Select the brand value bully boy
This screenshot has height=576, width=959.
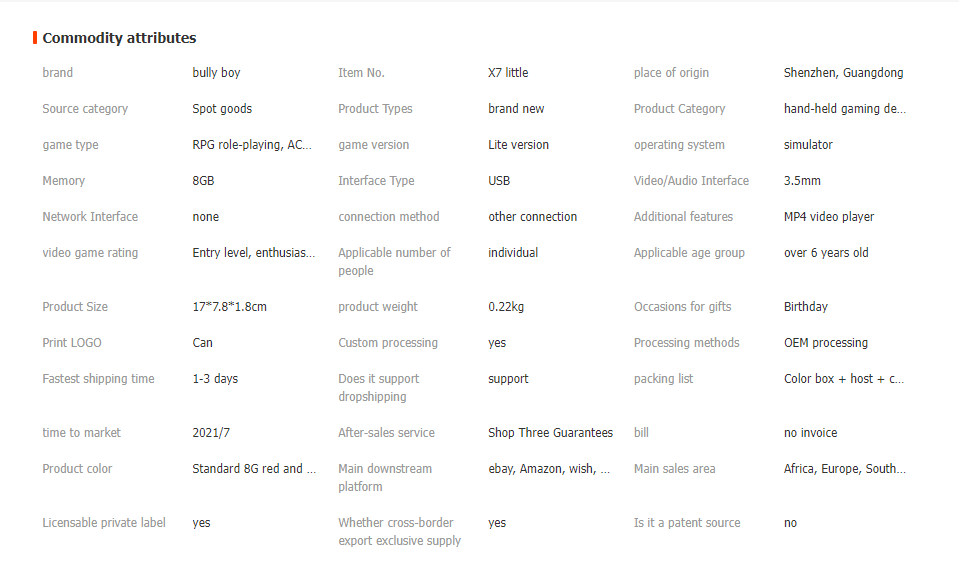tap(216, 73)
